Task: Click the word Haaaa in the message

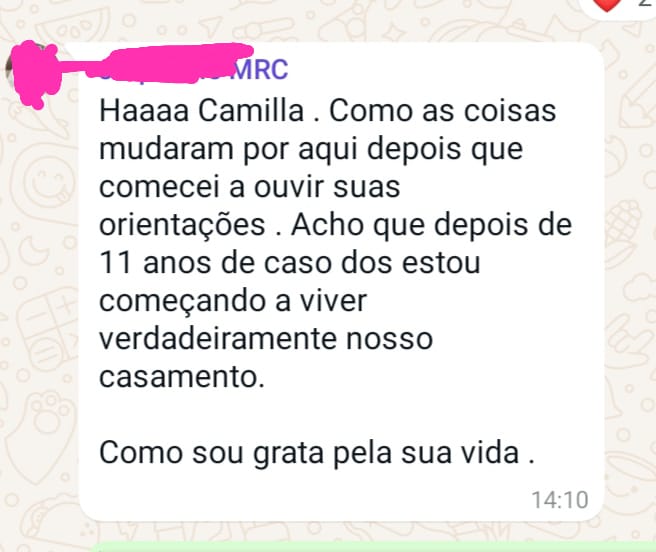Action: pos(144,111)
